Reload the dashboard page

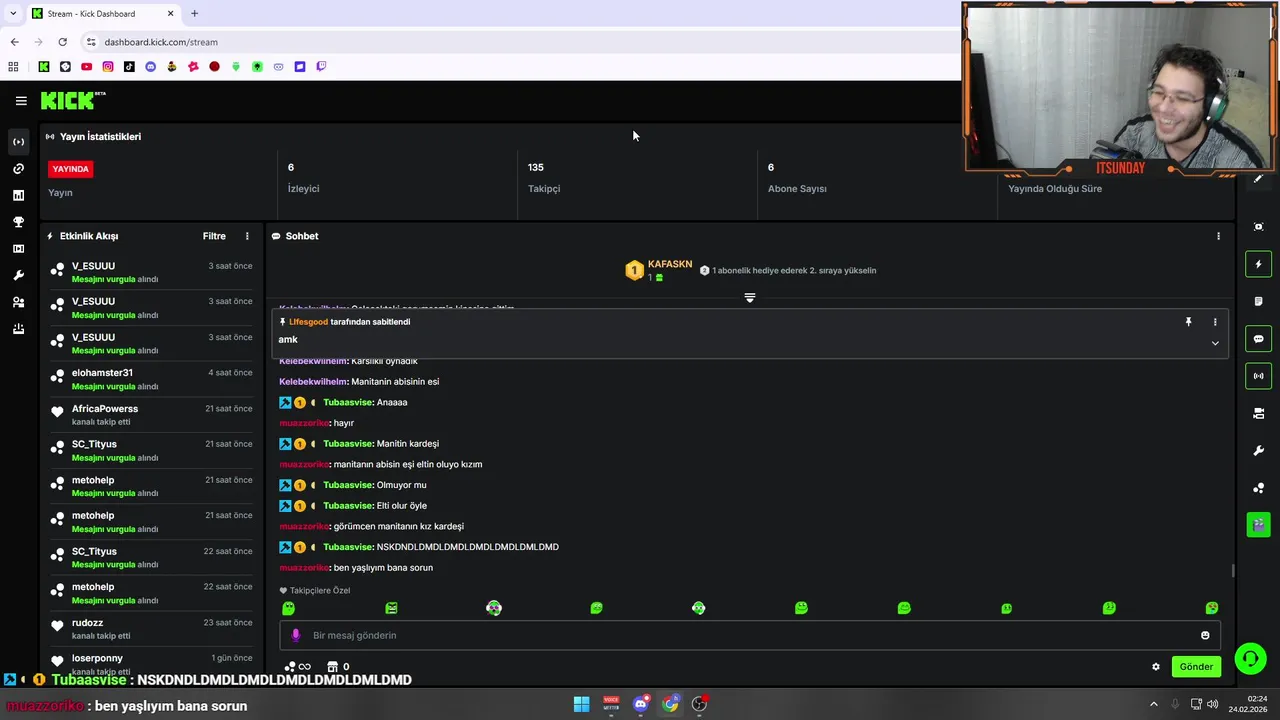pos(62,42)
